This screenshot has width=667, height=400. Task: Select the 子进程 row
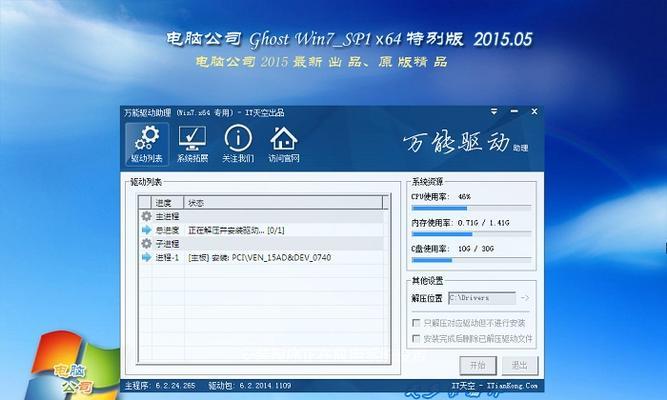click(x=261, y=243)
